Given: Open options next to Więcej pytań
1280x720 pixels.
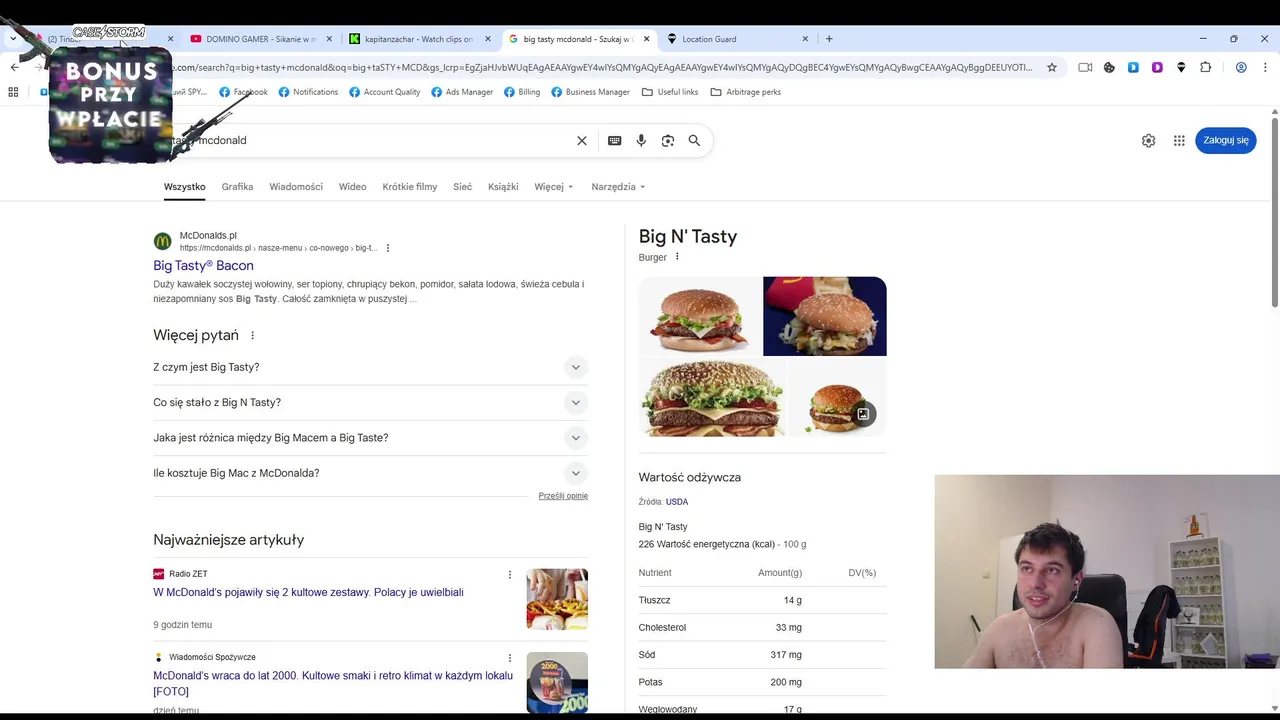Looking at the screenshot, I should [x=252, y=336].
